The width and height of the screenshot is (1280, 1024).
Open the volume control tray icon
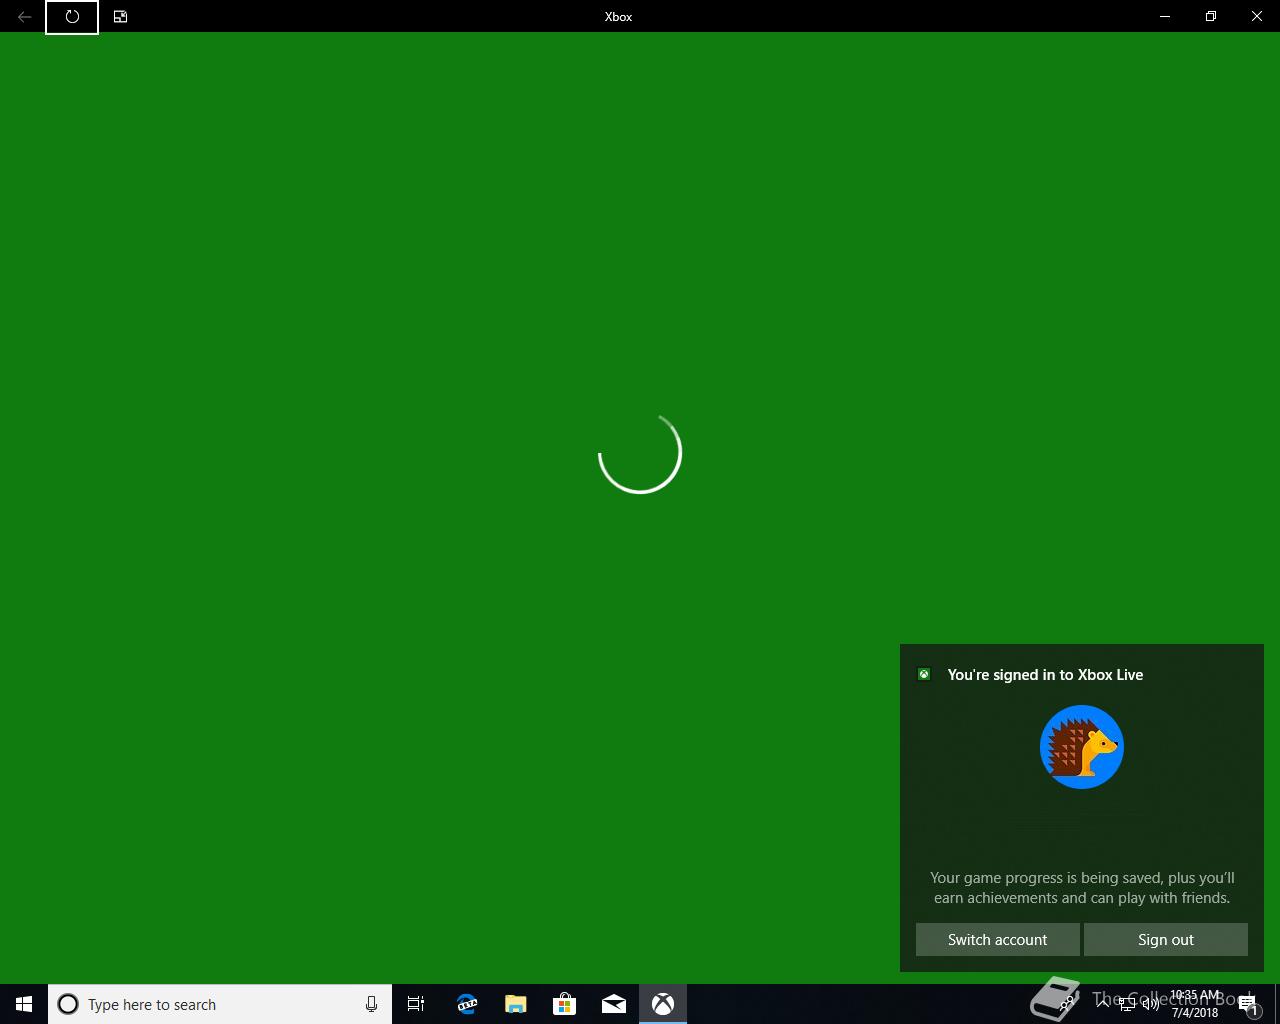click(x=1150, y=1004)
